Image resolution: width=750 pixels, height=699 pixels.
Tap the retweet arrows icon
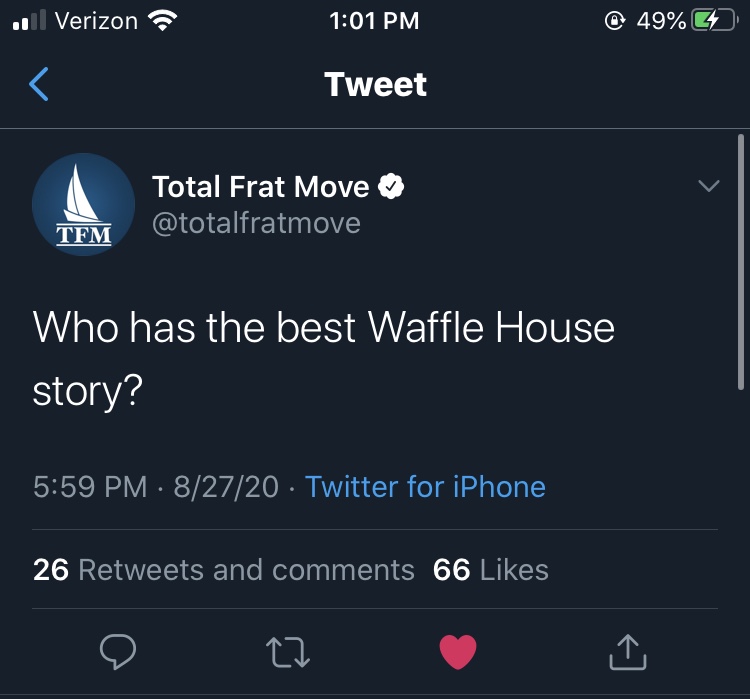[288, 652]
